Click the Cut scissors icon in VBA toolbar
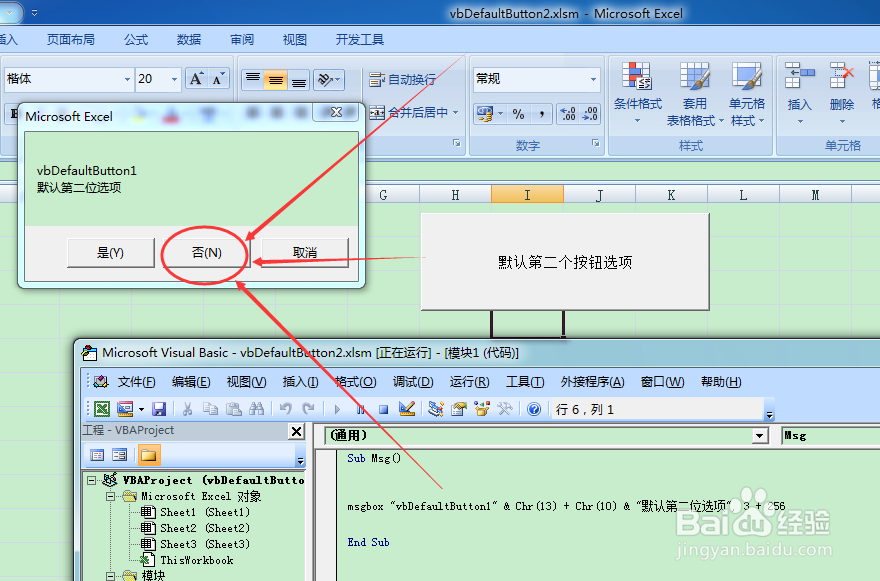 pyautogui.click(x=187, y=409)
